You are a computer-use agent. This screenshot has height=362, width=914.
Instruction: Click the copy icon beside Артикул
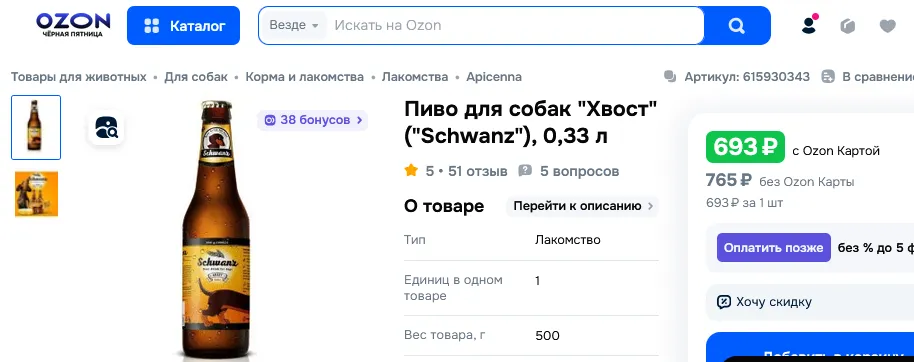click(670, 77)
